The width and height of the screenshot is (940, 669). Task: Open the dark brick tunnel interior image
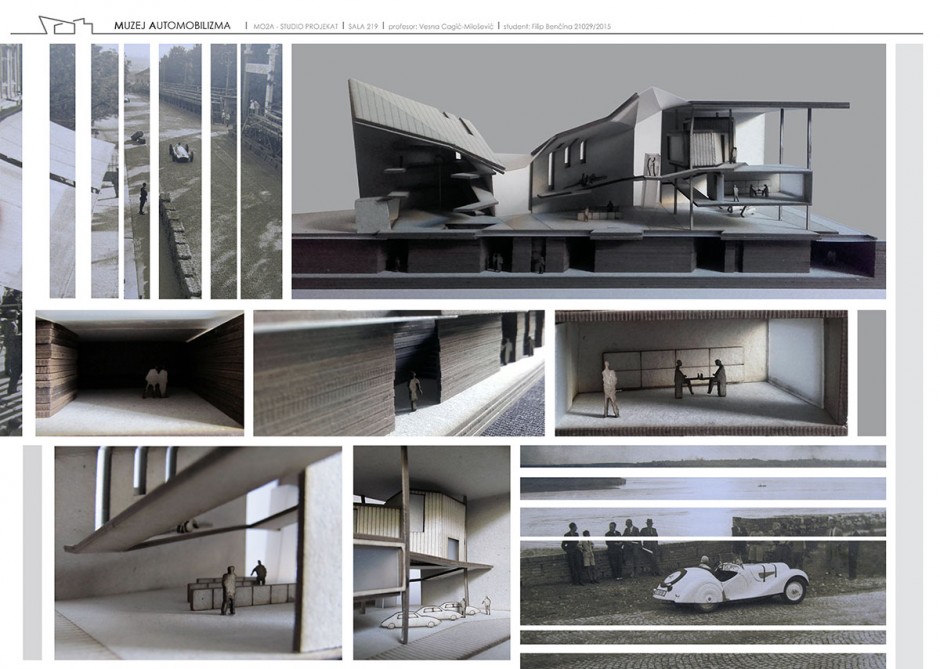[x=139, y=373]
